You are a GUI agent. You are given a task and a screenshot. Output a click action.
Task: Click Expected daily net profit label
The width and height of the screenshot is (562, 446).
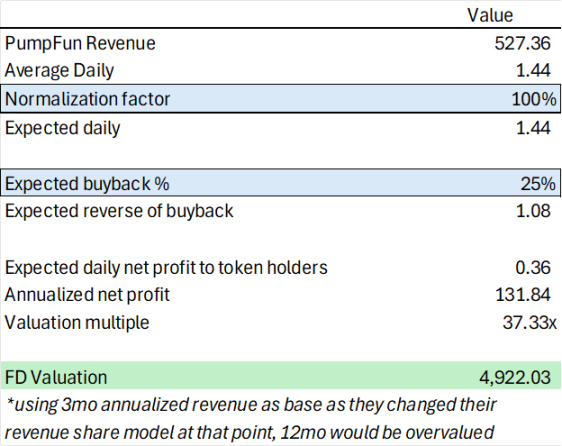click(166, 268)
